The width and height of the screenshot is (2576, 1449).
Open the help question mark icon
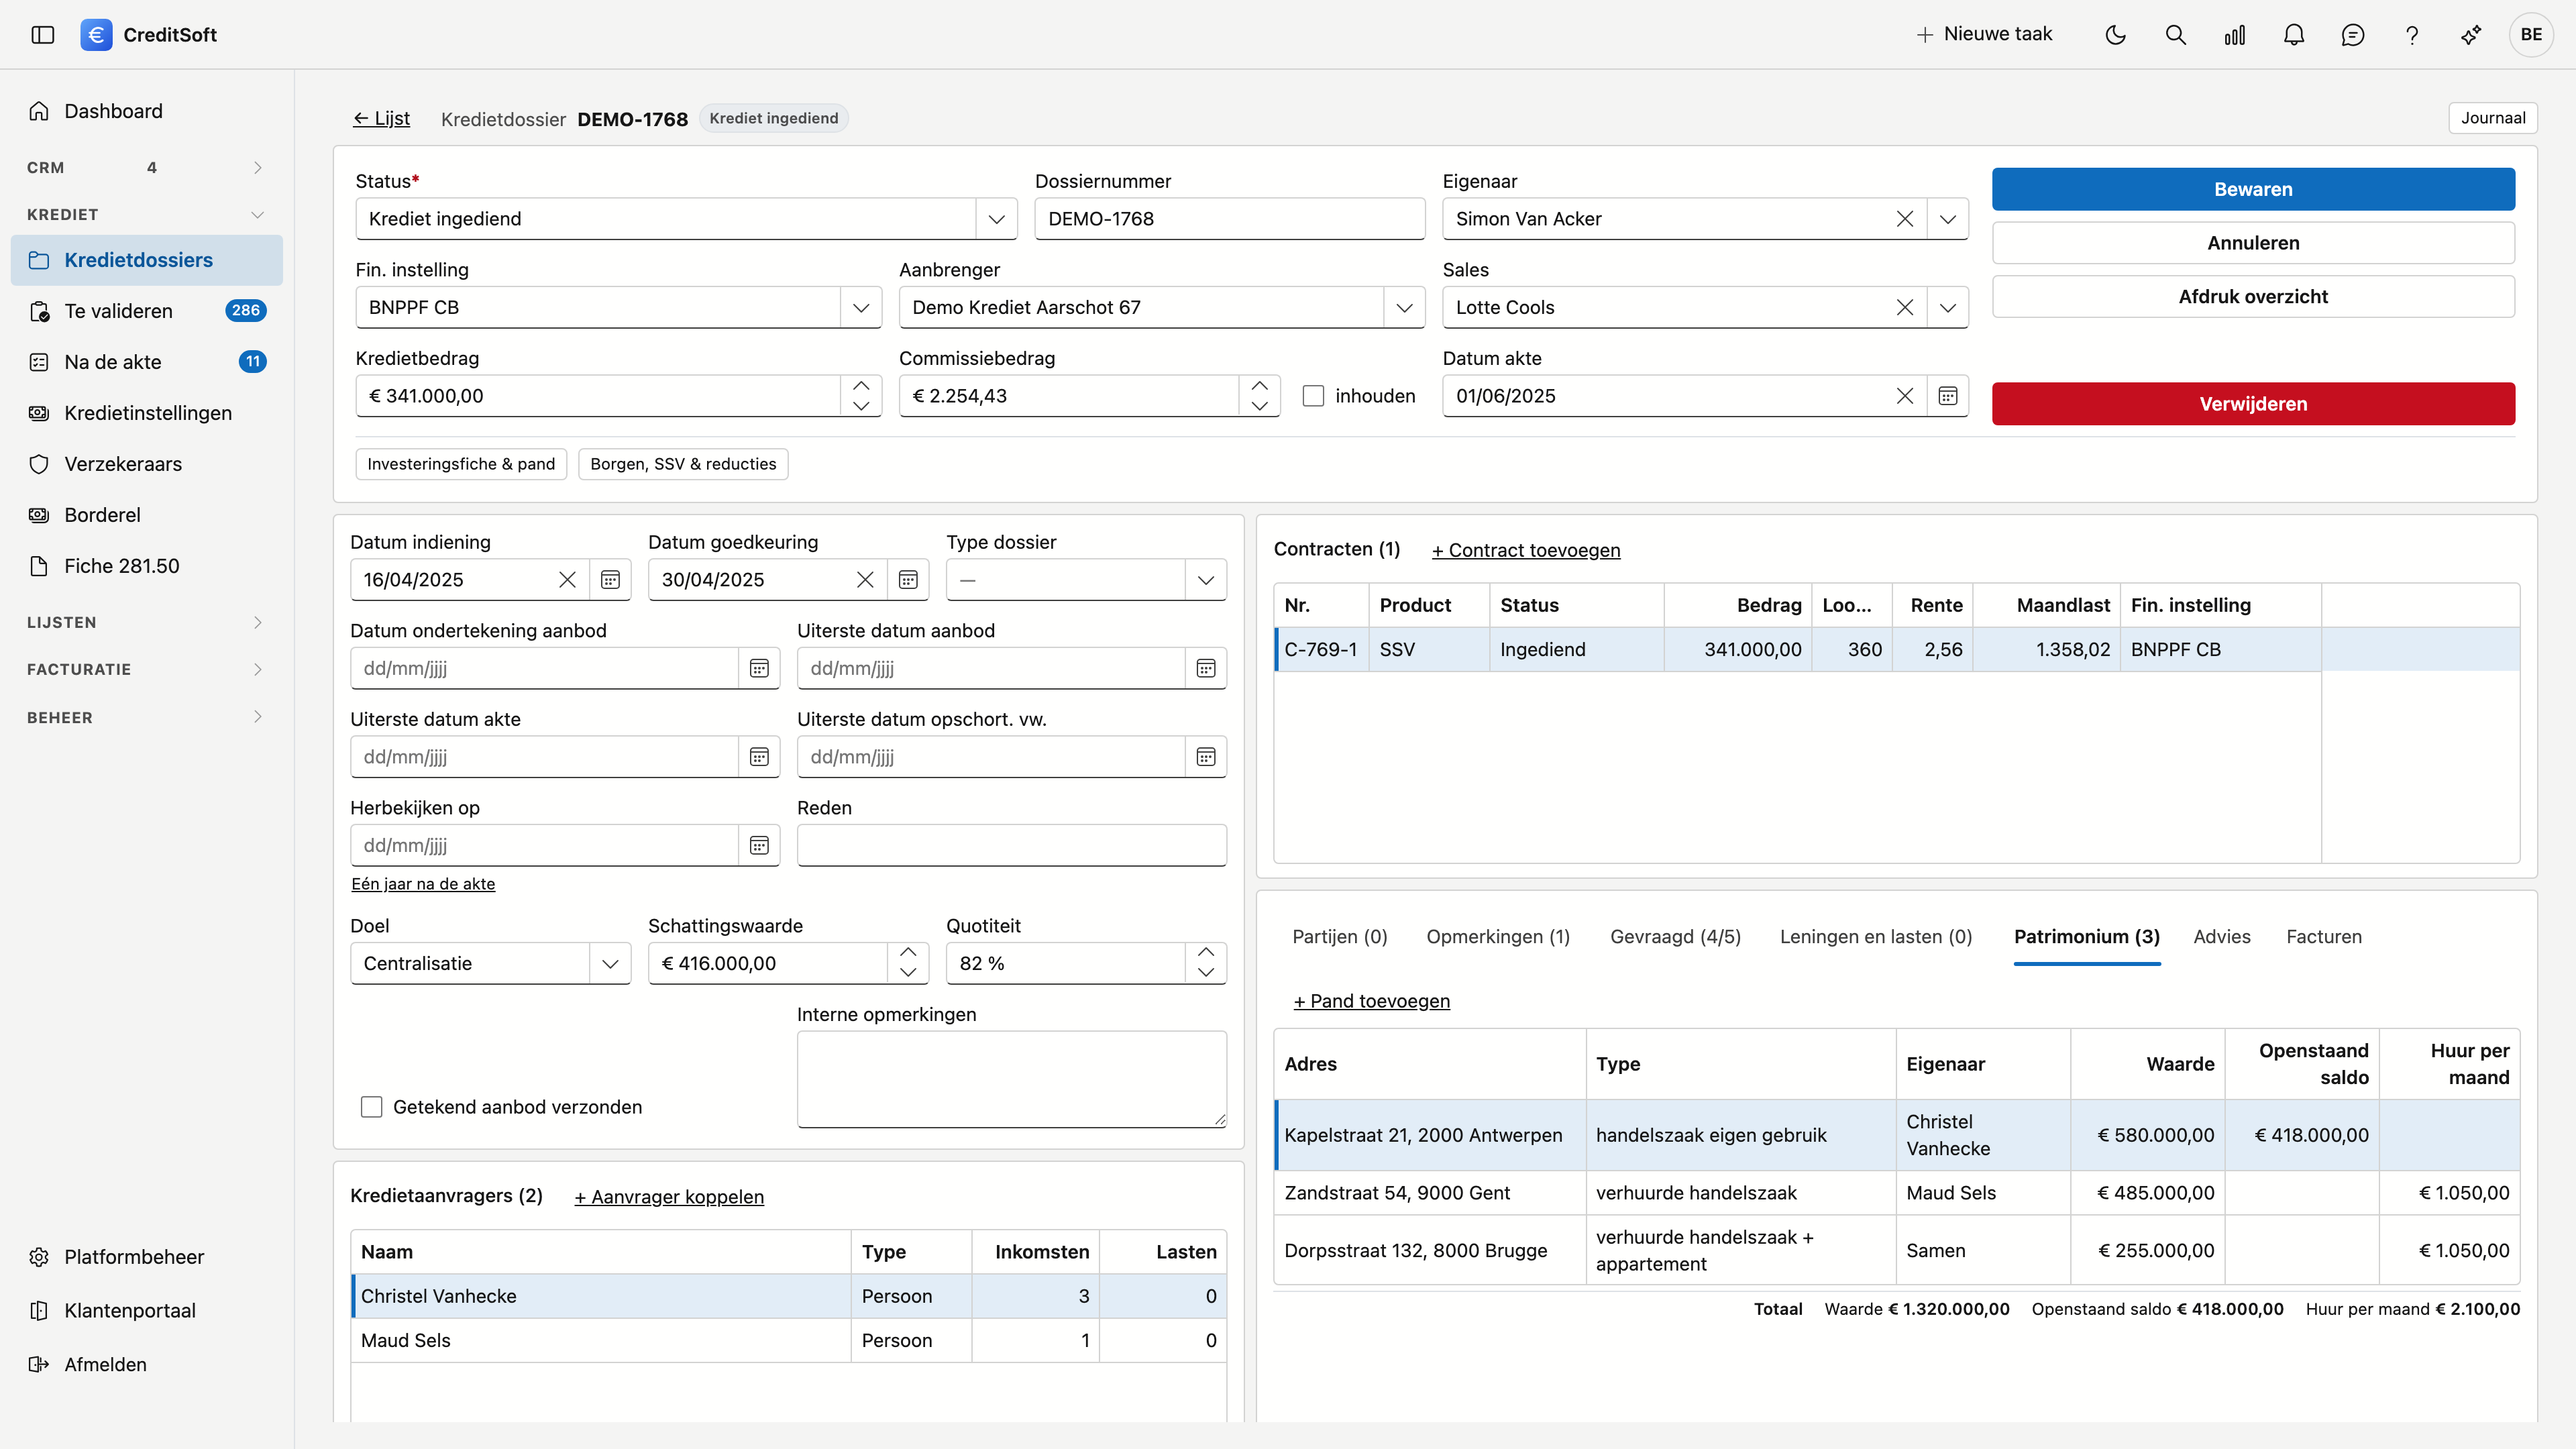point(2411,35)
